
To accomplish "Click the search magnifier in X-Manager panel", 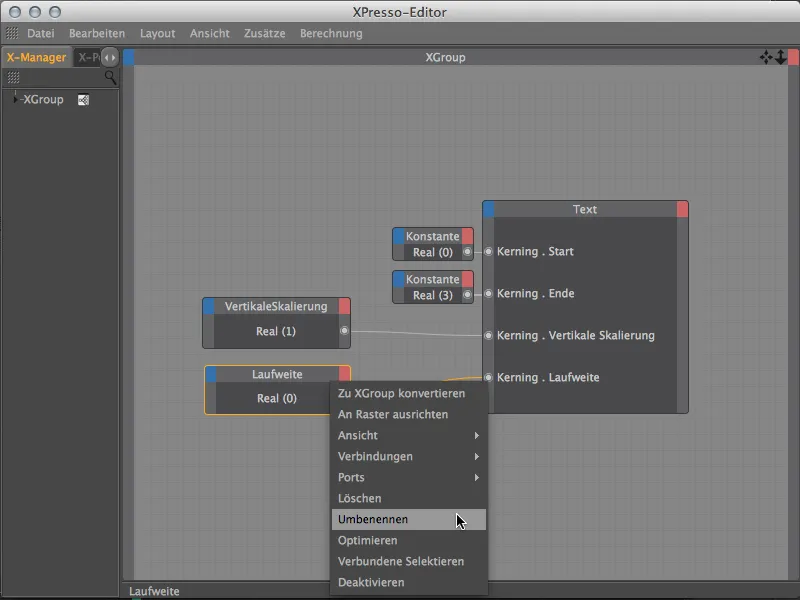I will (x=110, y=78).
